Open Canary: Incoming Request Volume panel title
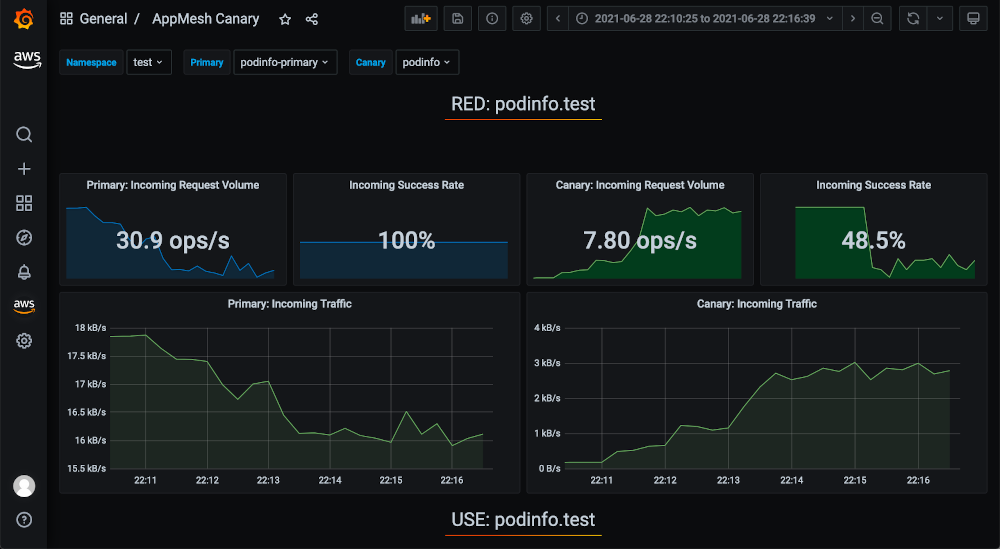This screenshot has width=1000, height=549. coord(640,185)
